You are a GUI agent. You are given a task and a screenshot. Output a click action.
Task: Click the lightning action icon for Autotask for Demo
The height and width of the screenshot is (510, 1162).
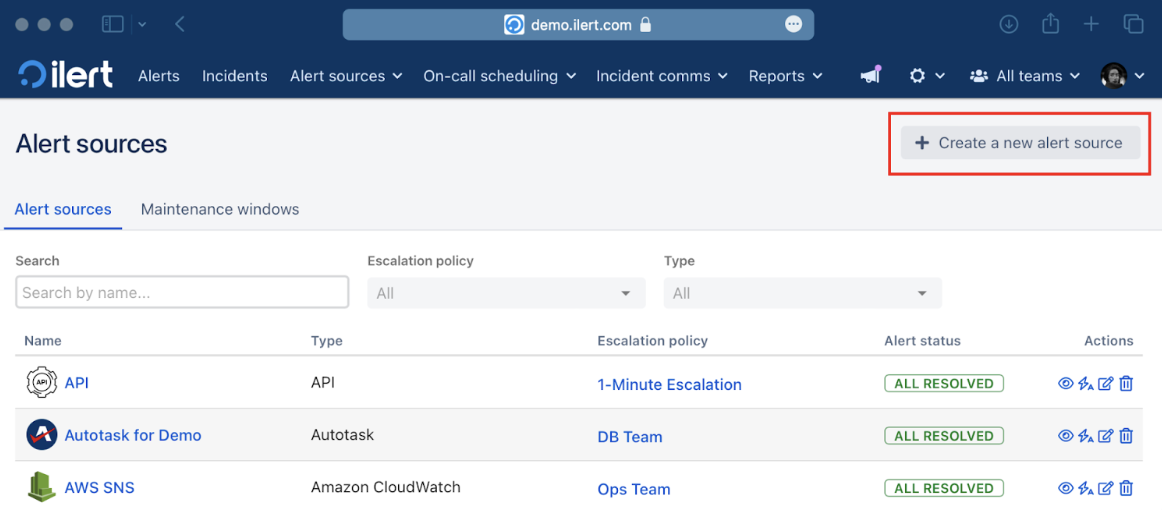[x=1086, y=436]
